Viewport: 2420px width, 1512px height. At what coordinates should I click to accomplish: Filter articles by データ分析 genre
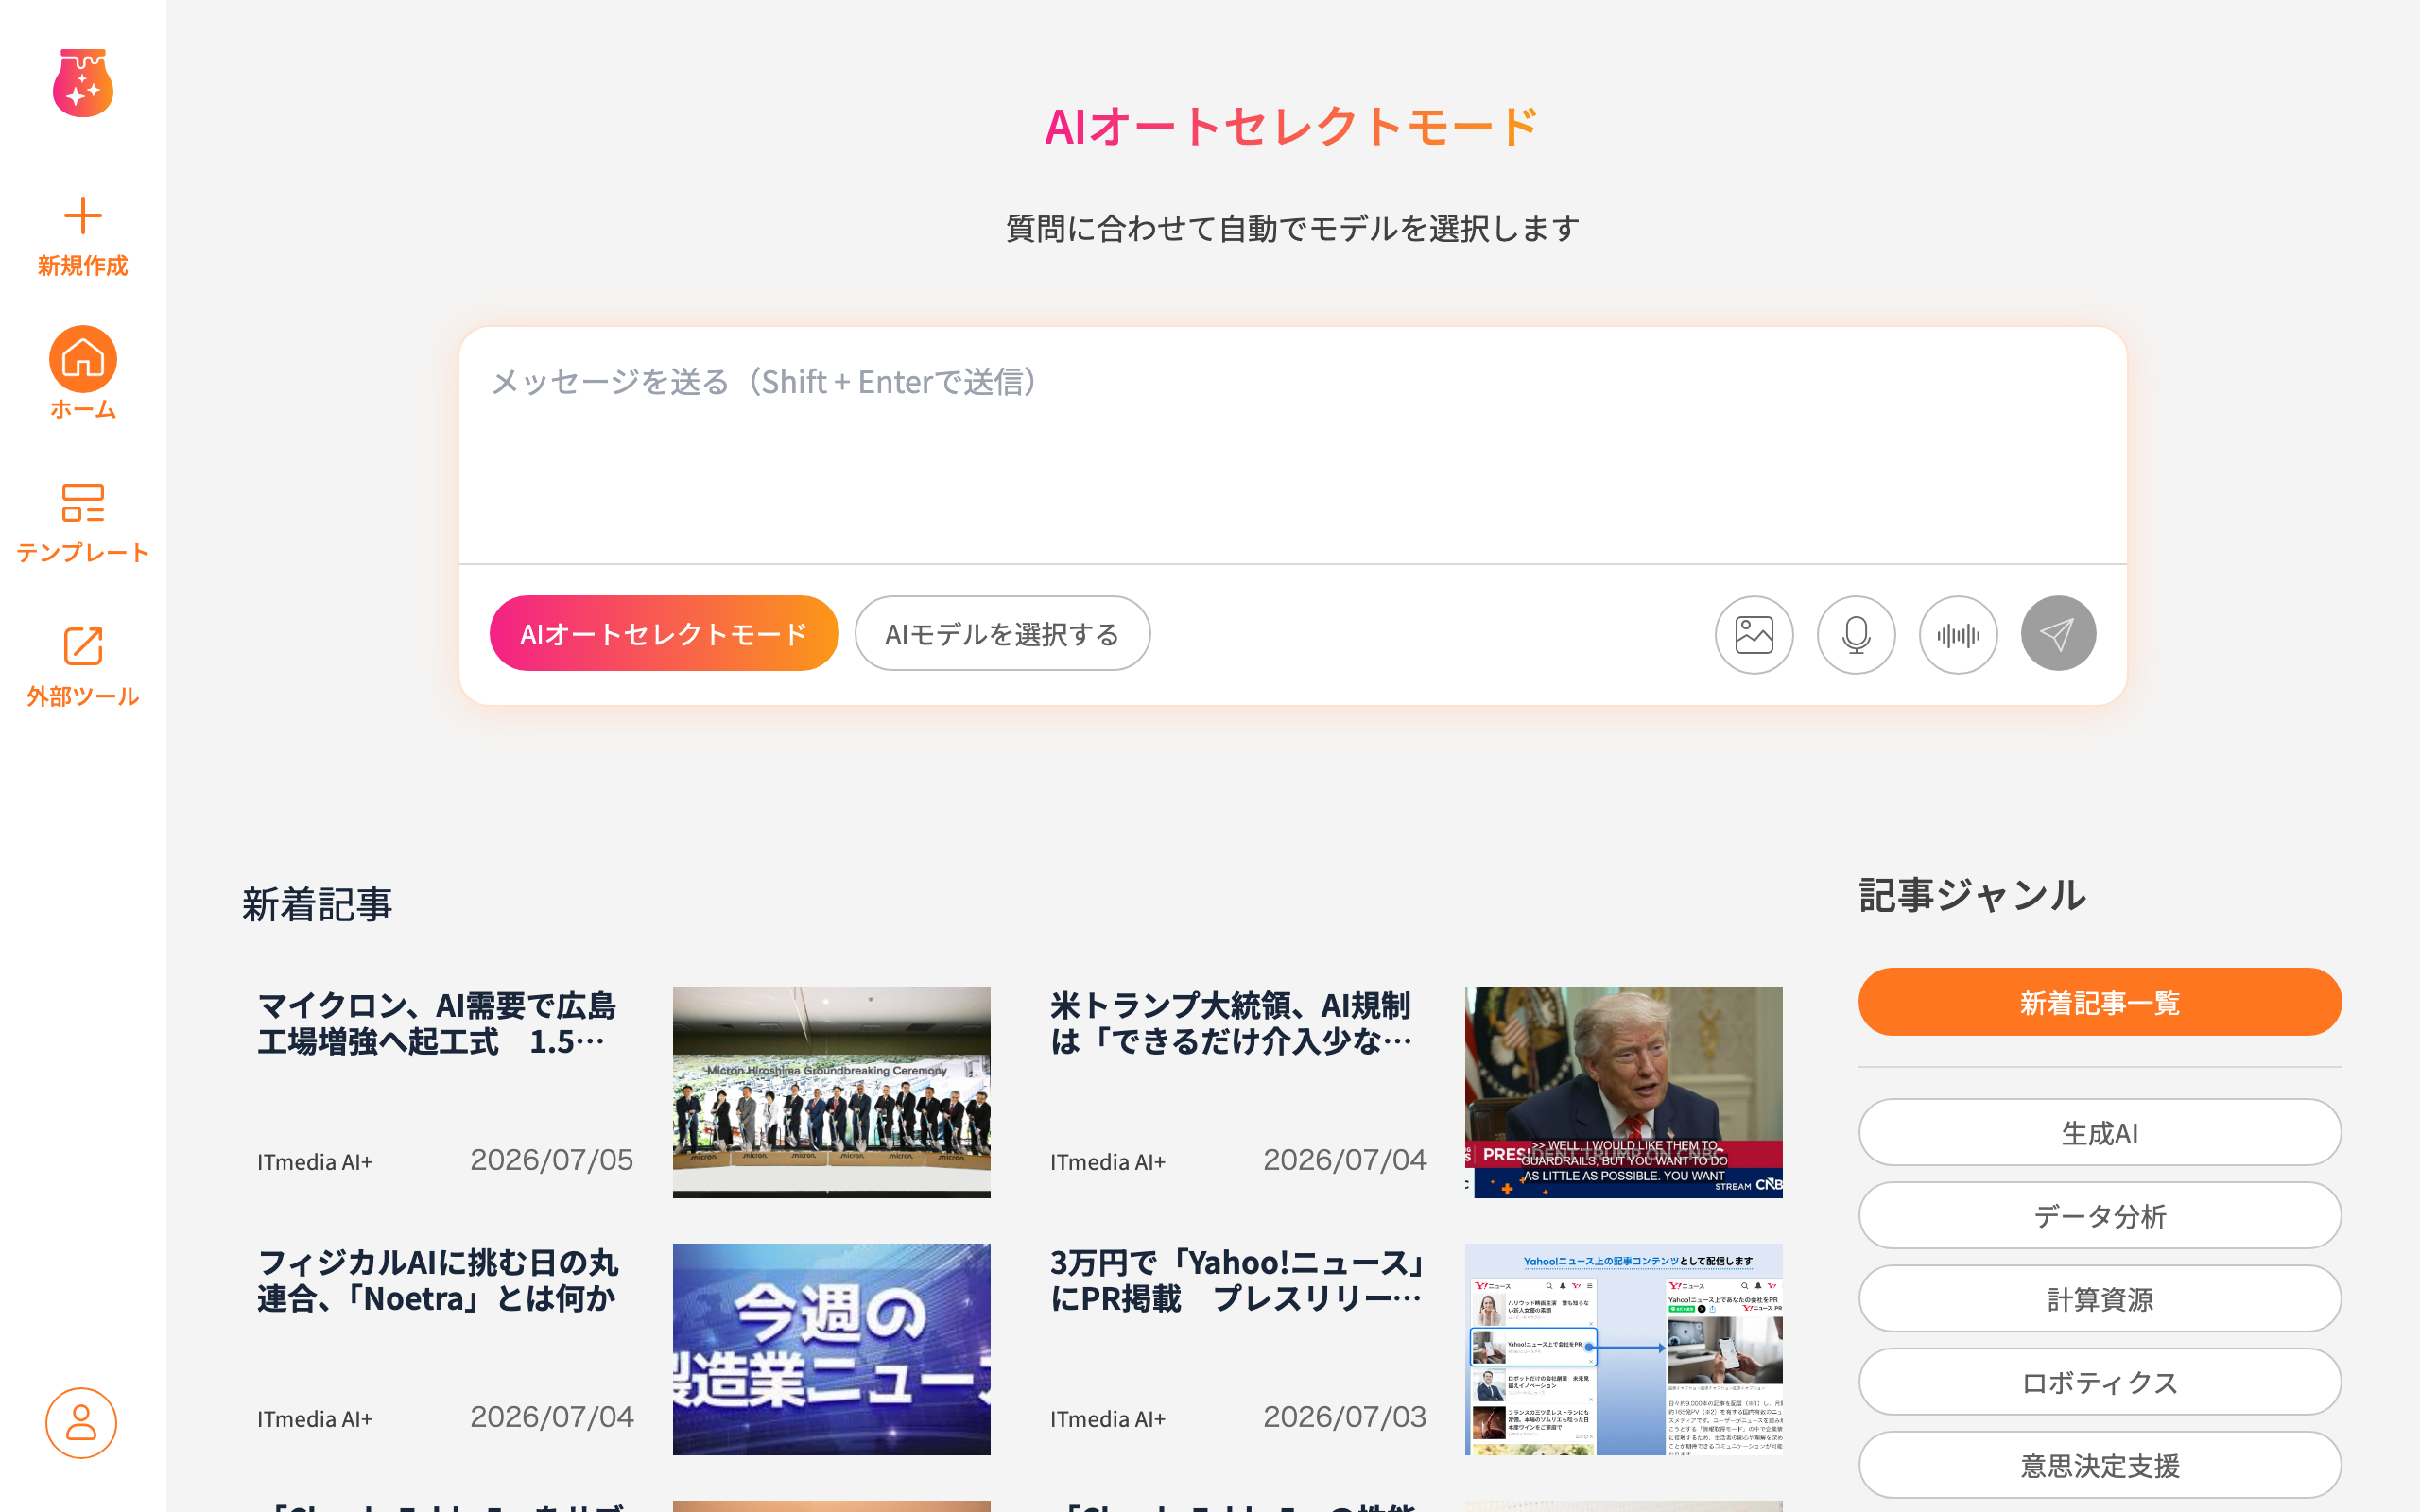pos(2099,1215)
